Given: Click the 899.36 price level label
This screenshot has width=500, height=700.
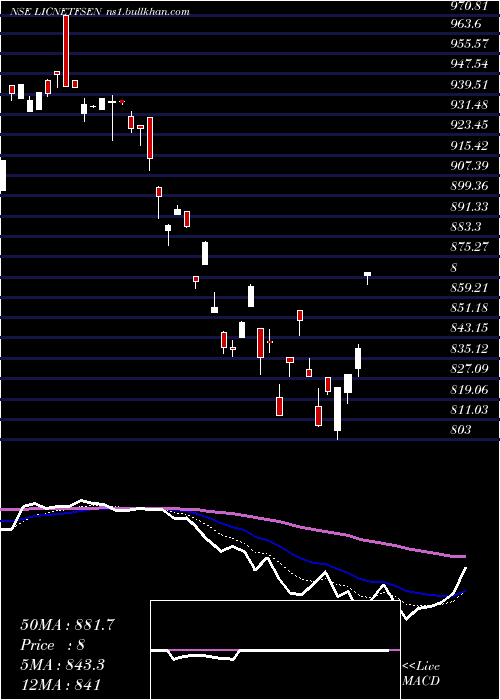Looking at the screenshot, I should (x=470, y=186).
